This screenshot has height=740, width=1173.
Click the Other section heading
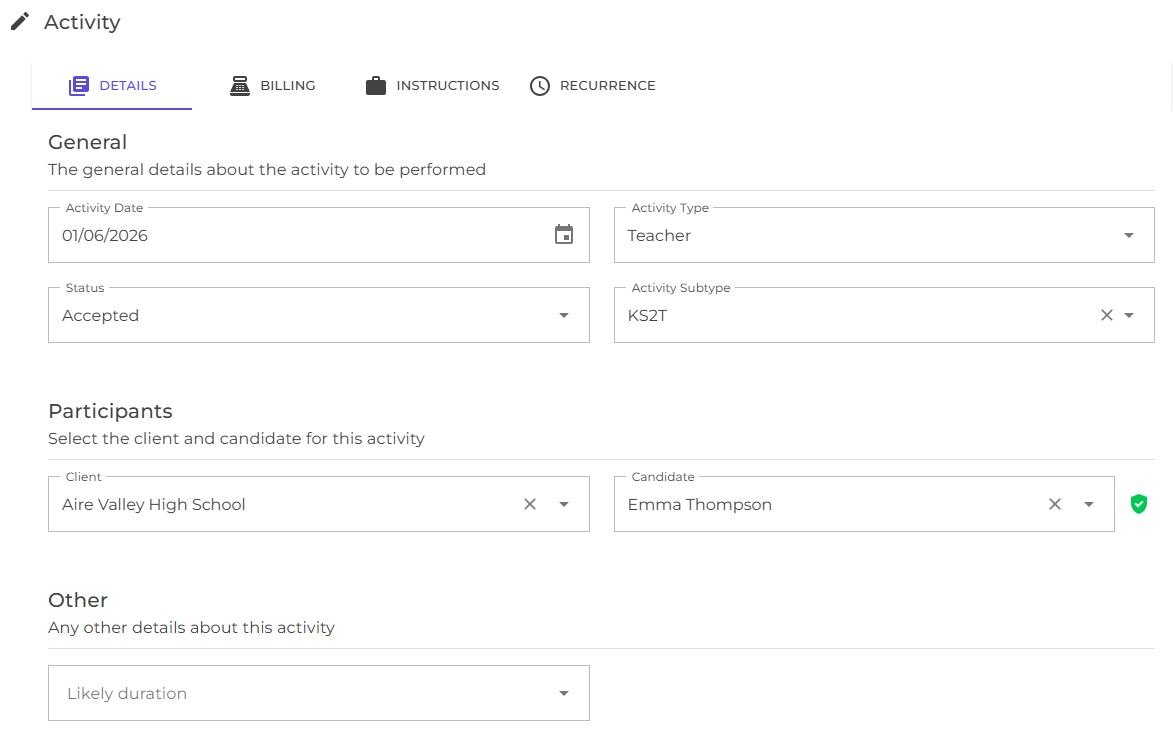point(78,600)
